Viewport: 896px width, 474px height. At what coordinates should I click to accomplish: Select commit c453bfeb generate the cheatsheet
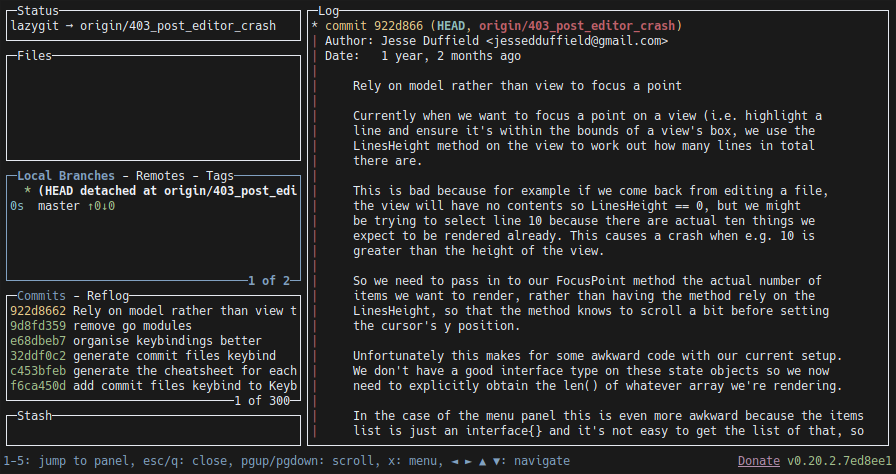(x=153, y=371)
